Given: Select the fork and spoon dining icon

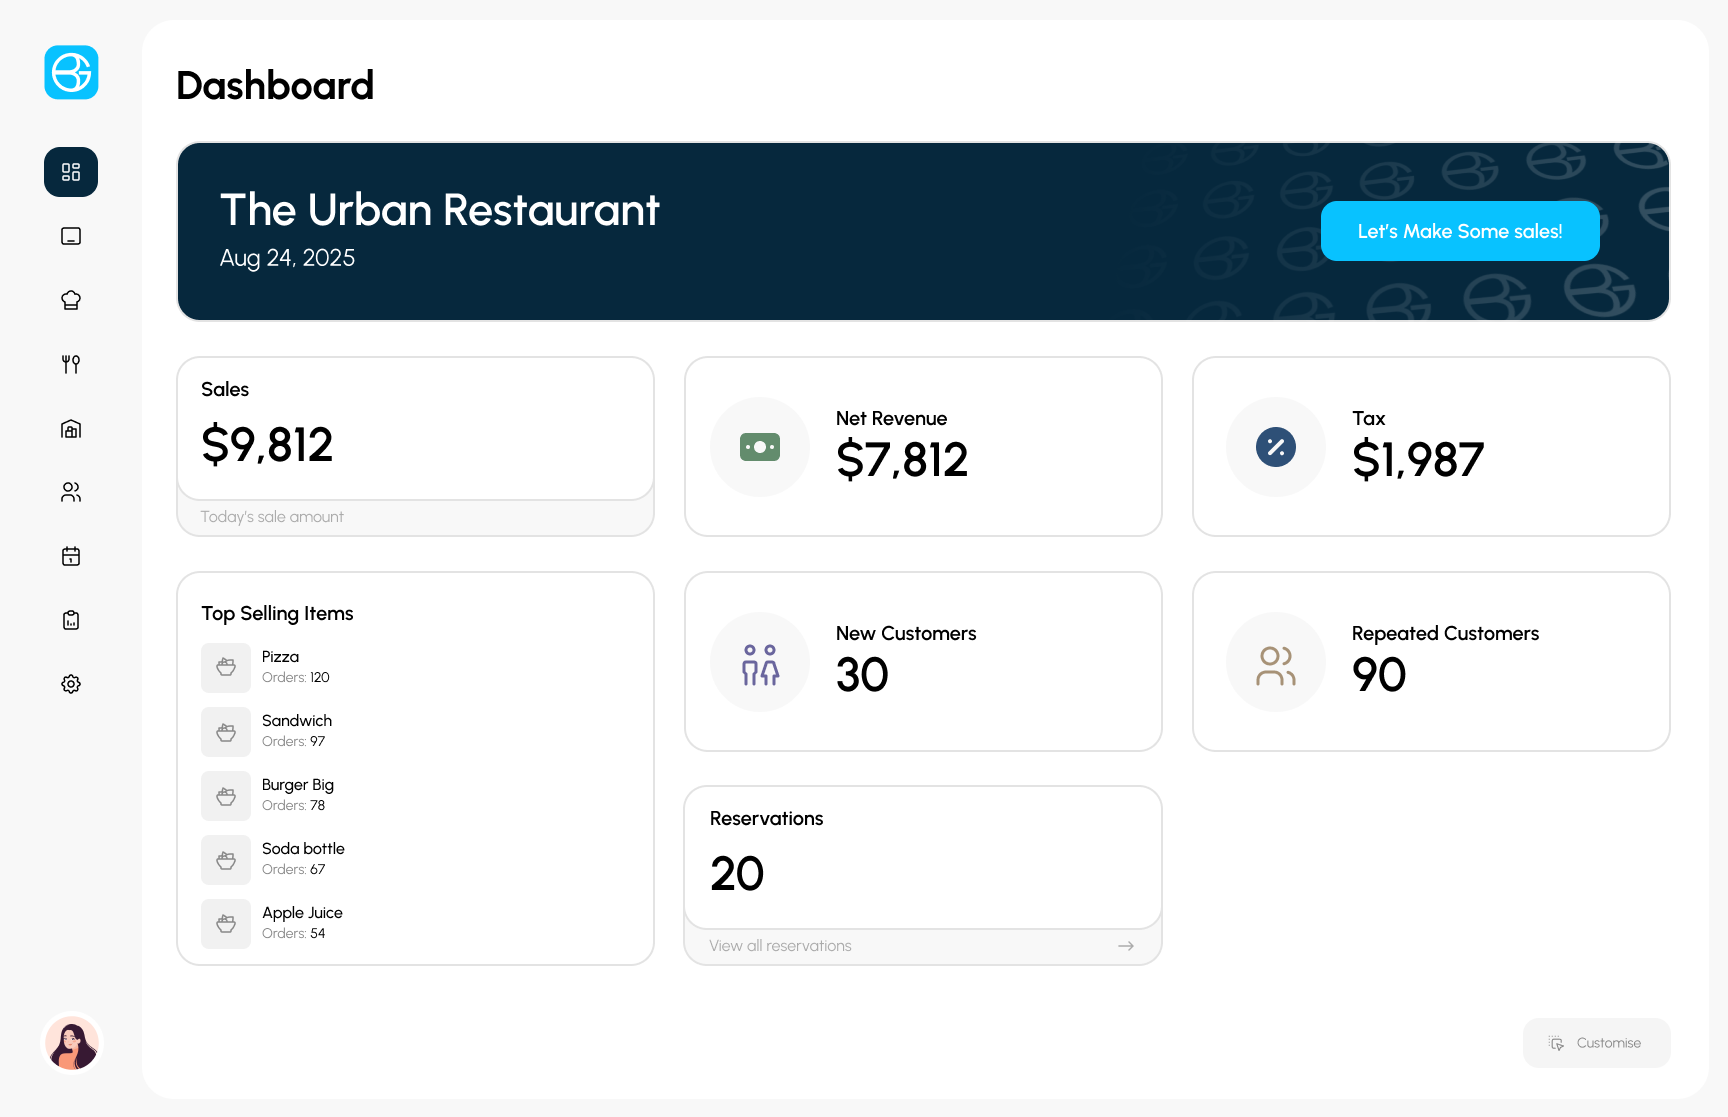Looking at the screenshot, I should 70,364.
